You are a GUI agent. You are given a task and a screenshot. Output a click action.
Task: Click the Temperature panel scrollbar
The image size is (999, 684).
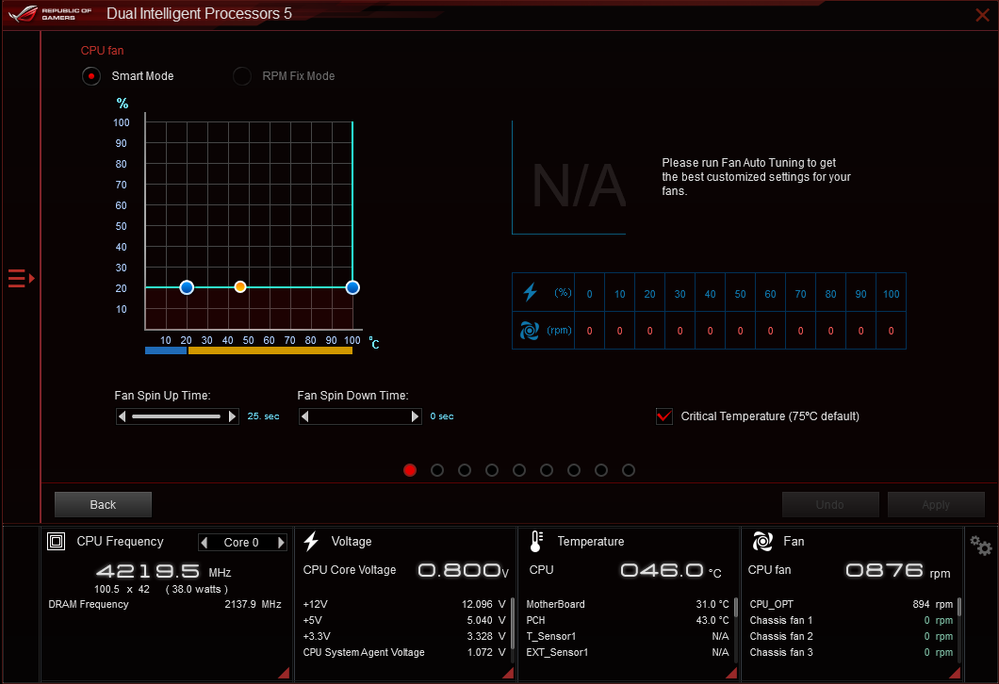coord(736,608)
